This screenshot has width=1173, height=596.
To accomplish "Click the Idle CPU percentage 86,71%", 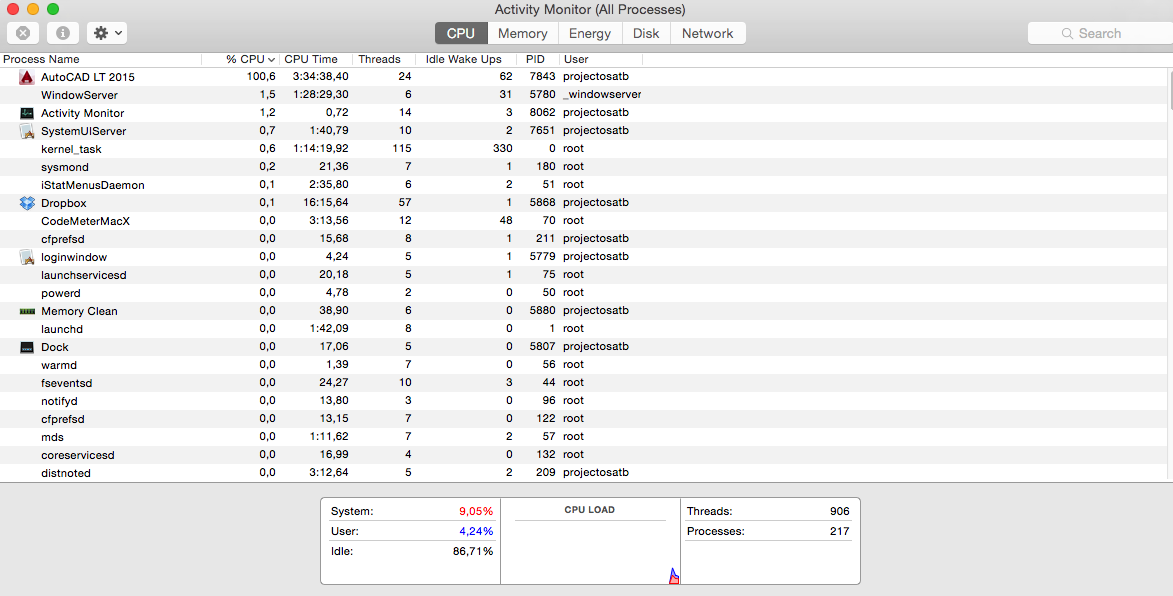I will (473, 552).
